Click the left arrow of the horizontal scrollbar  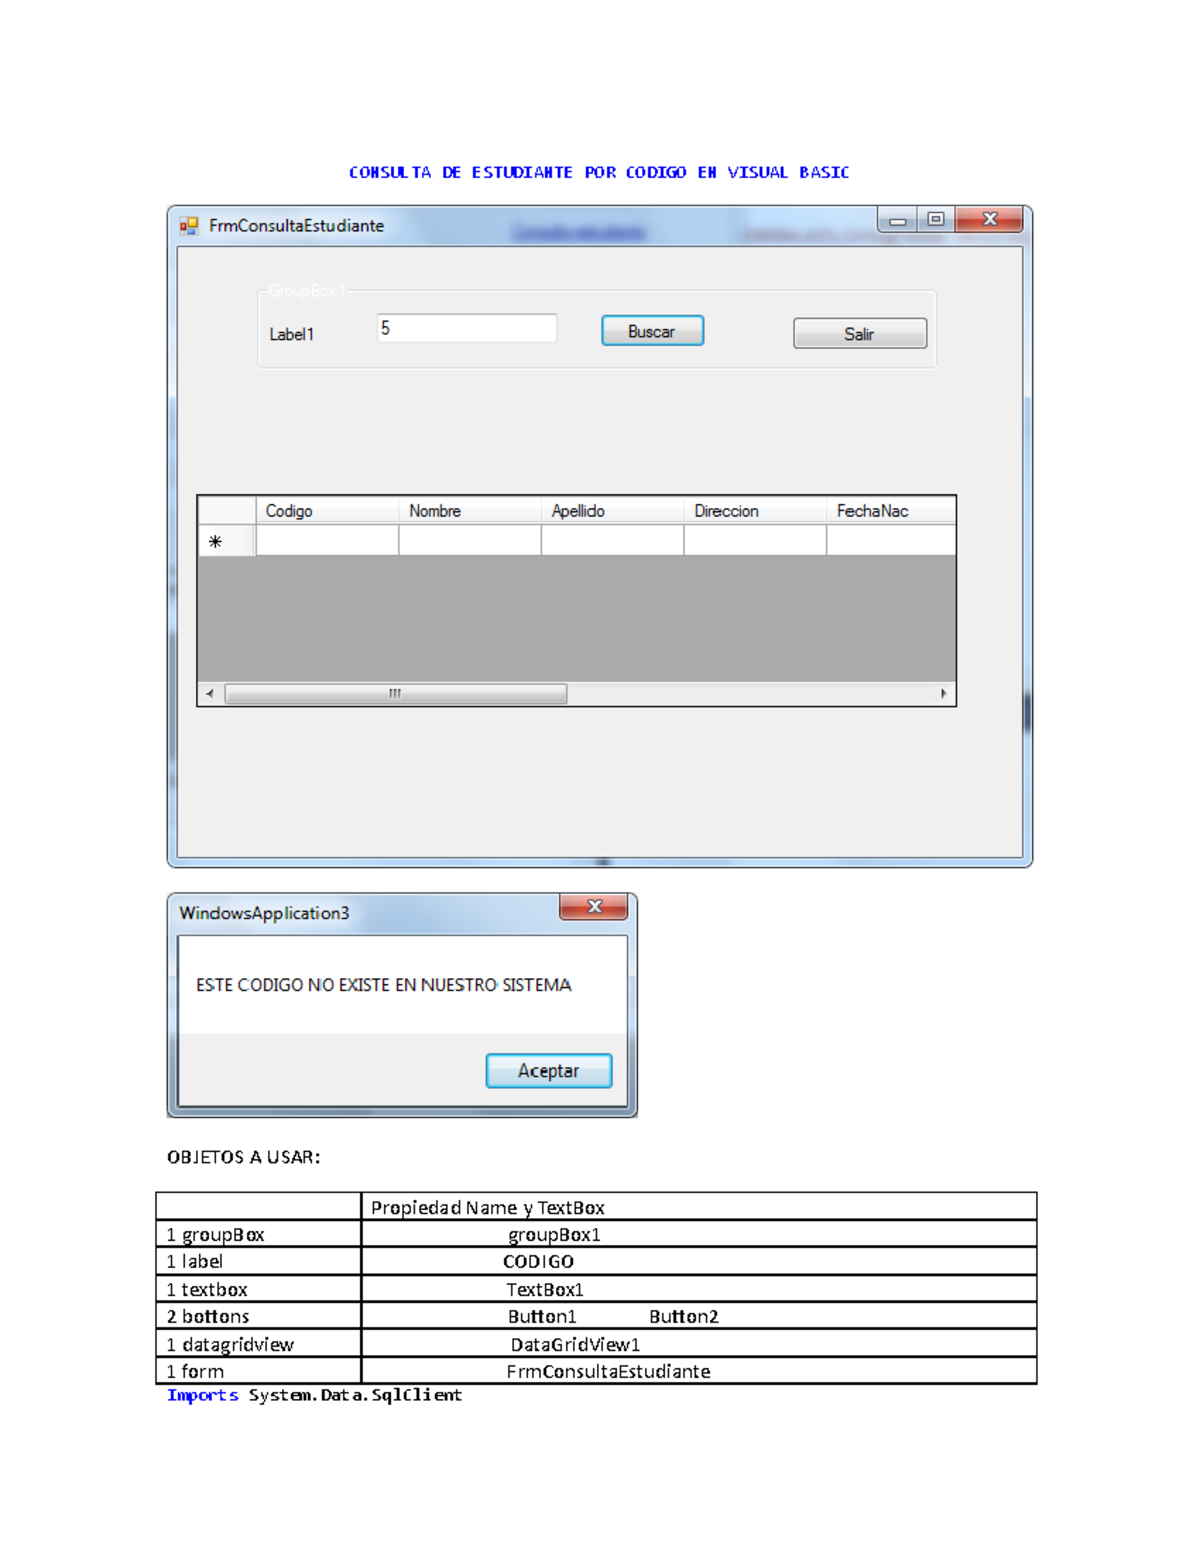[x=208, y=691]
